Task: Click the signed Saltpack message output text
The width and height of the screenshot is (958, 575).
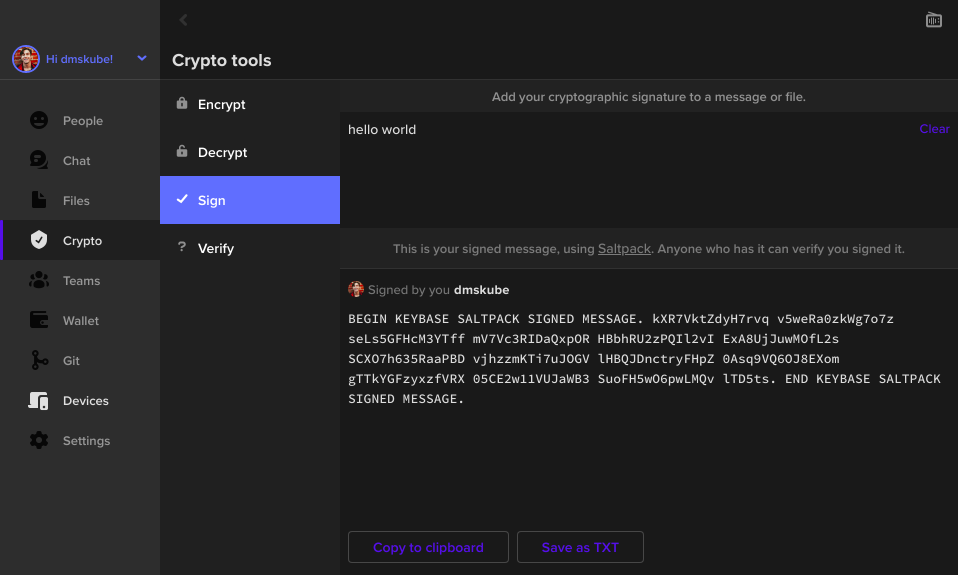Action: (x=645, y=359)
